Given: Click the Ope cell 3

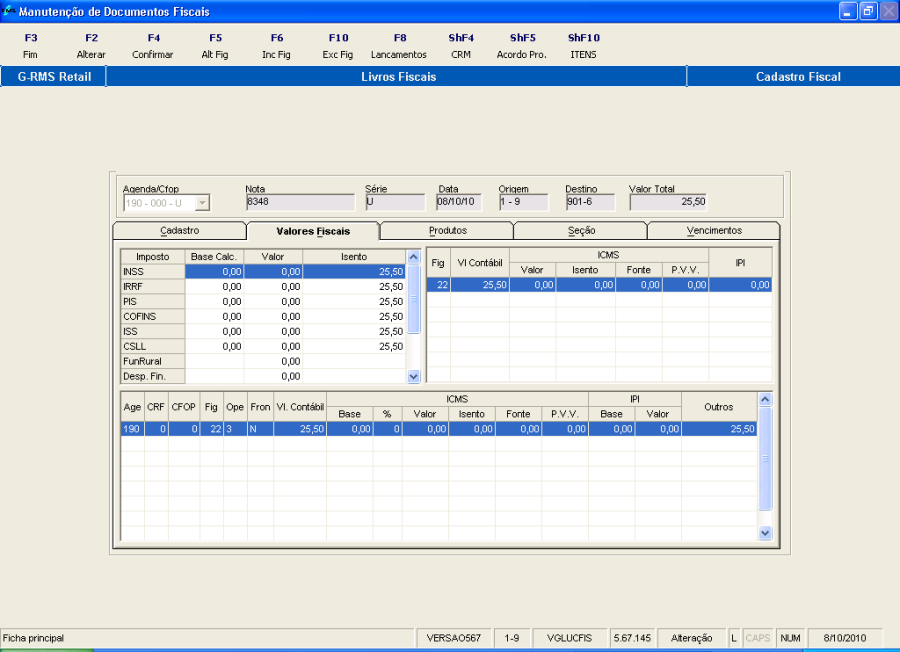Looking at the screenshot, I should (235, 429).
